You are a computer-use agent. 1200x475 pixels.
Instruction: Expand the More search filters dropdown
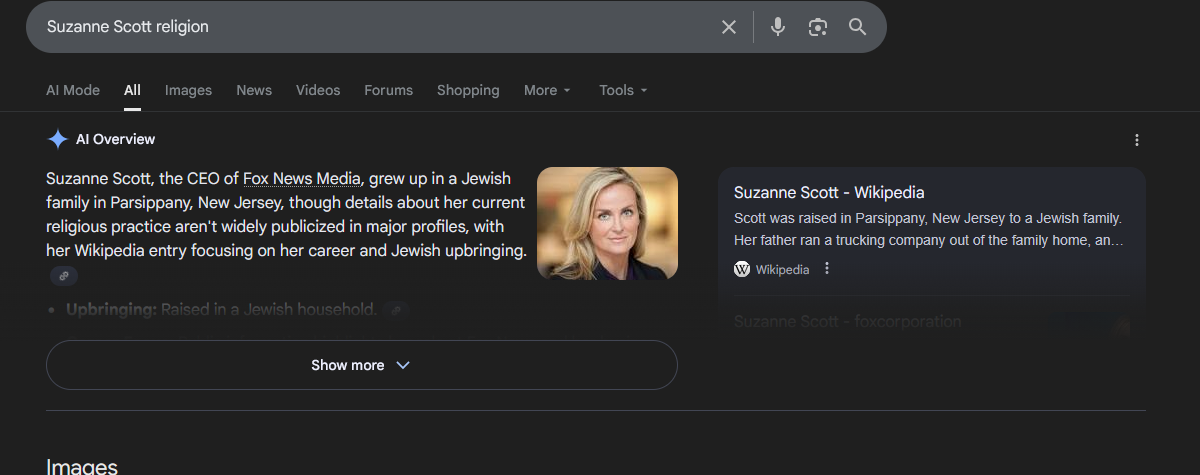point(547,90)
